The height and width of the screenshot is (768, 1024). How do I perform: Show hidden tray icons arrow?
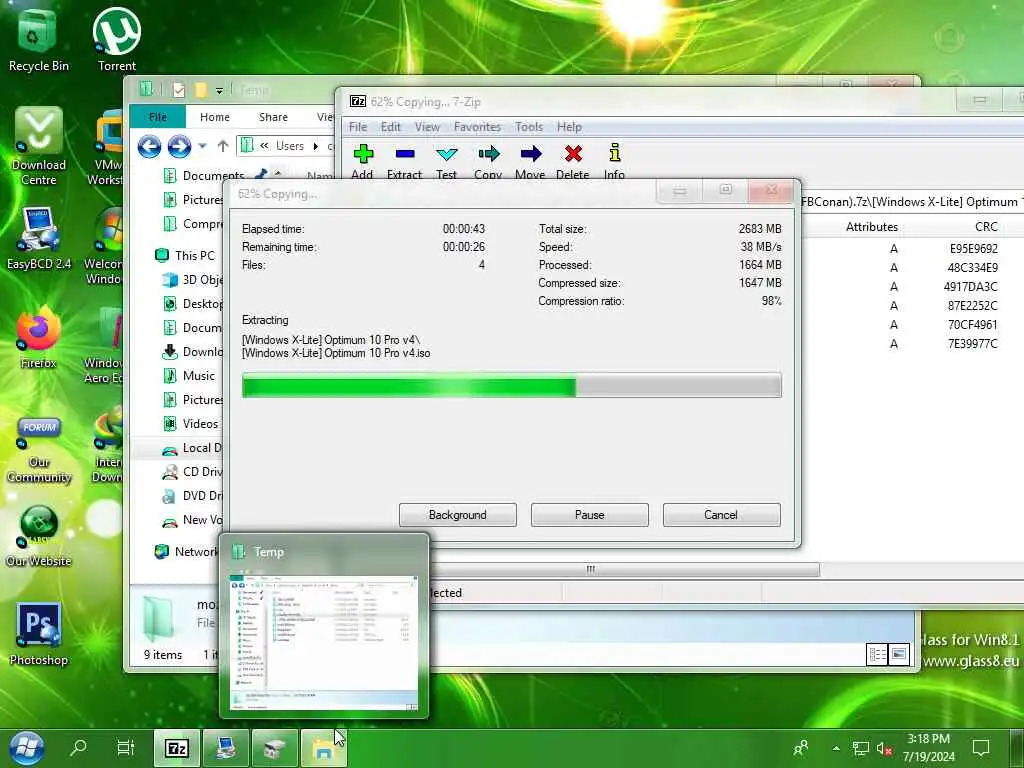click(836, 748)
